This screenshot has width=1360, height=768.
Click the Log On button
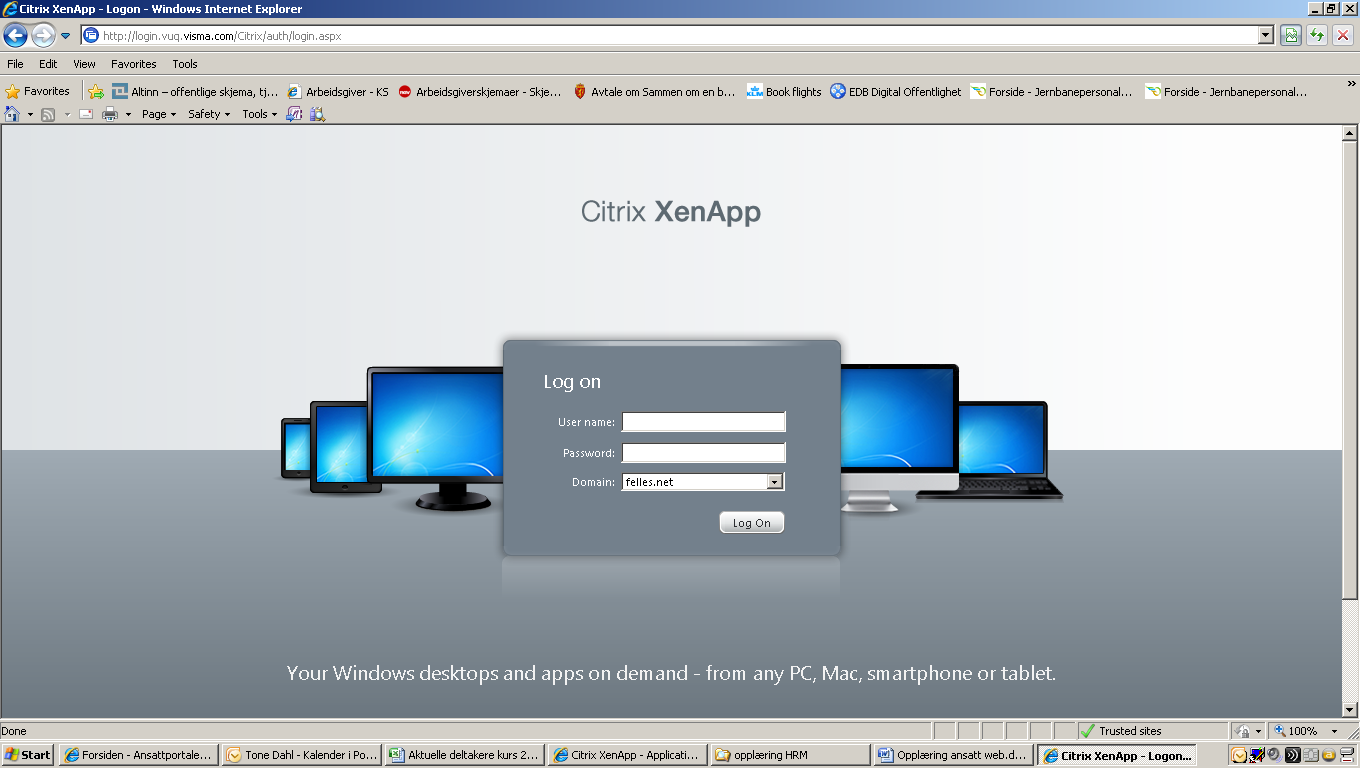click(752, 522)
